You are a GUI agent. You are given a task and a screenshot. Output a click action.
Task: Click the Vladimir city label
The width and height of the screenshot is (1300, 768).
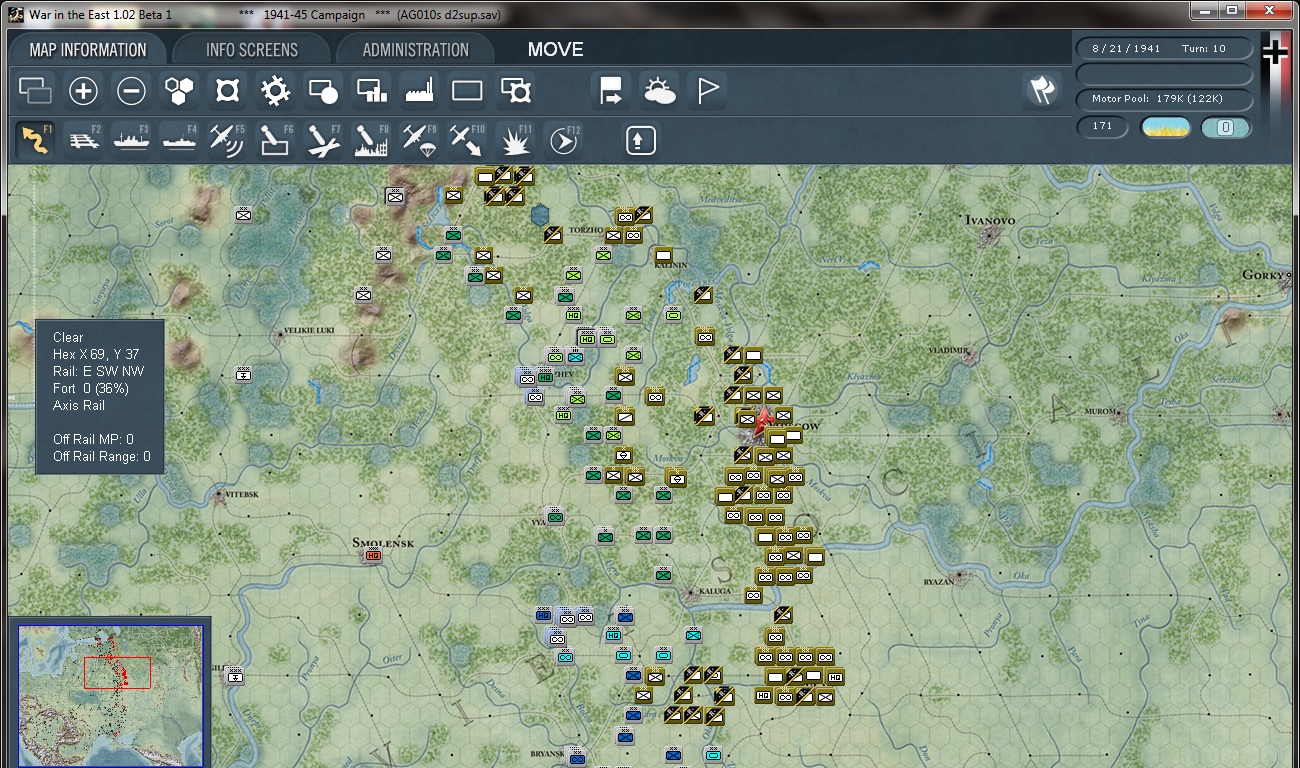coord(949,351)
